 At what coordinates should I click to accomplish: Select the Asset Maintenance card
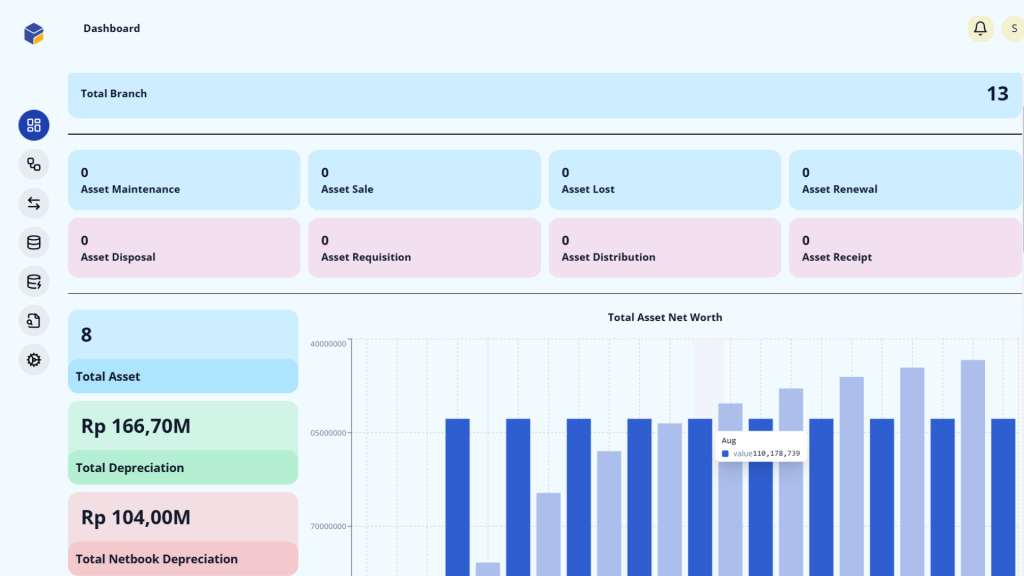coord(184,180)
